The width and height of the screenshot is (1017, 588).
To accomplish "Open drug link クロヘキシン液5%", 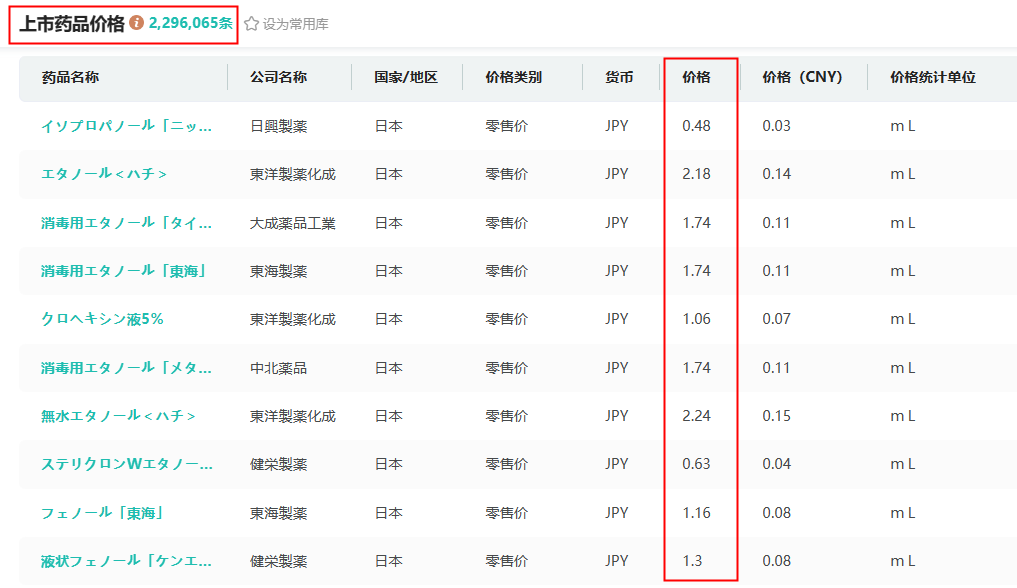I will pos(102,319).
